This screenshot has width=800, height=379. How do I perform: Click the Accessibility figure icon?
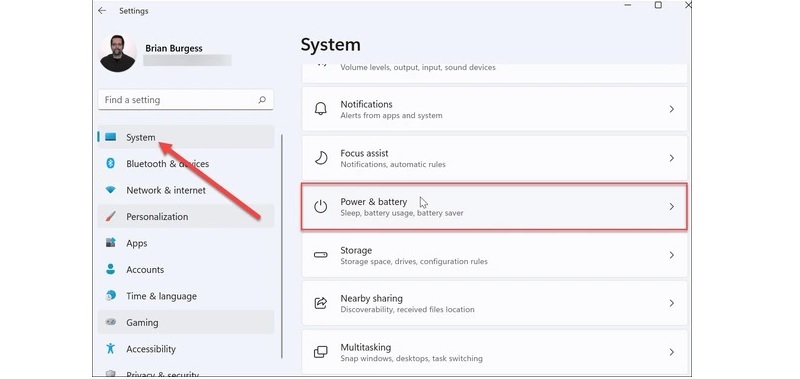pyautogui.click(x=110, y=349)
